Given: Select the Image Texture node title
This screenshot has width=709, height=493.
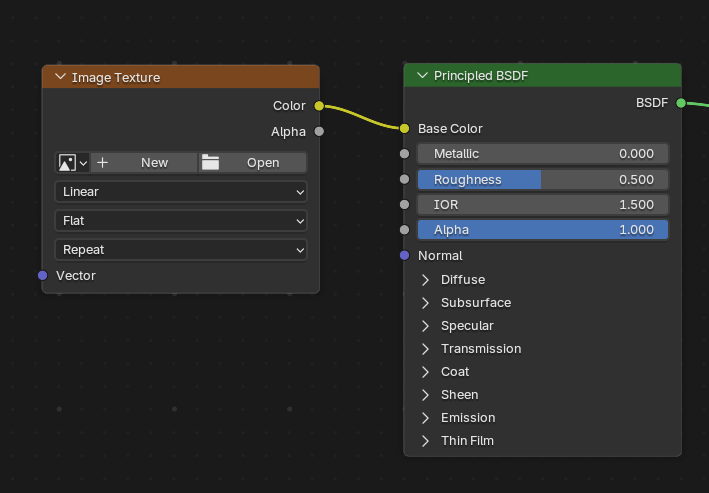Looking at the screenshot, I should coord(116,78).
